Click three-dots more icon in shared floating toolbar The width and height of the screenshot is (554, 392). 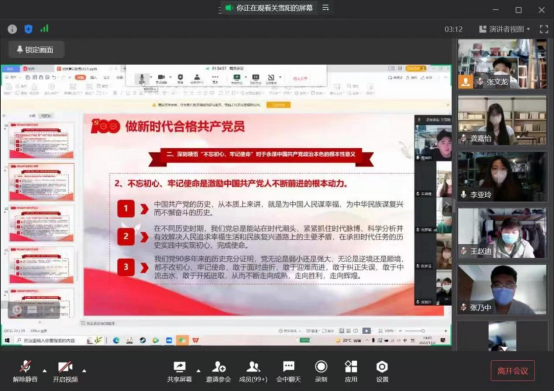215,78
